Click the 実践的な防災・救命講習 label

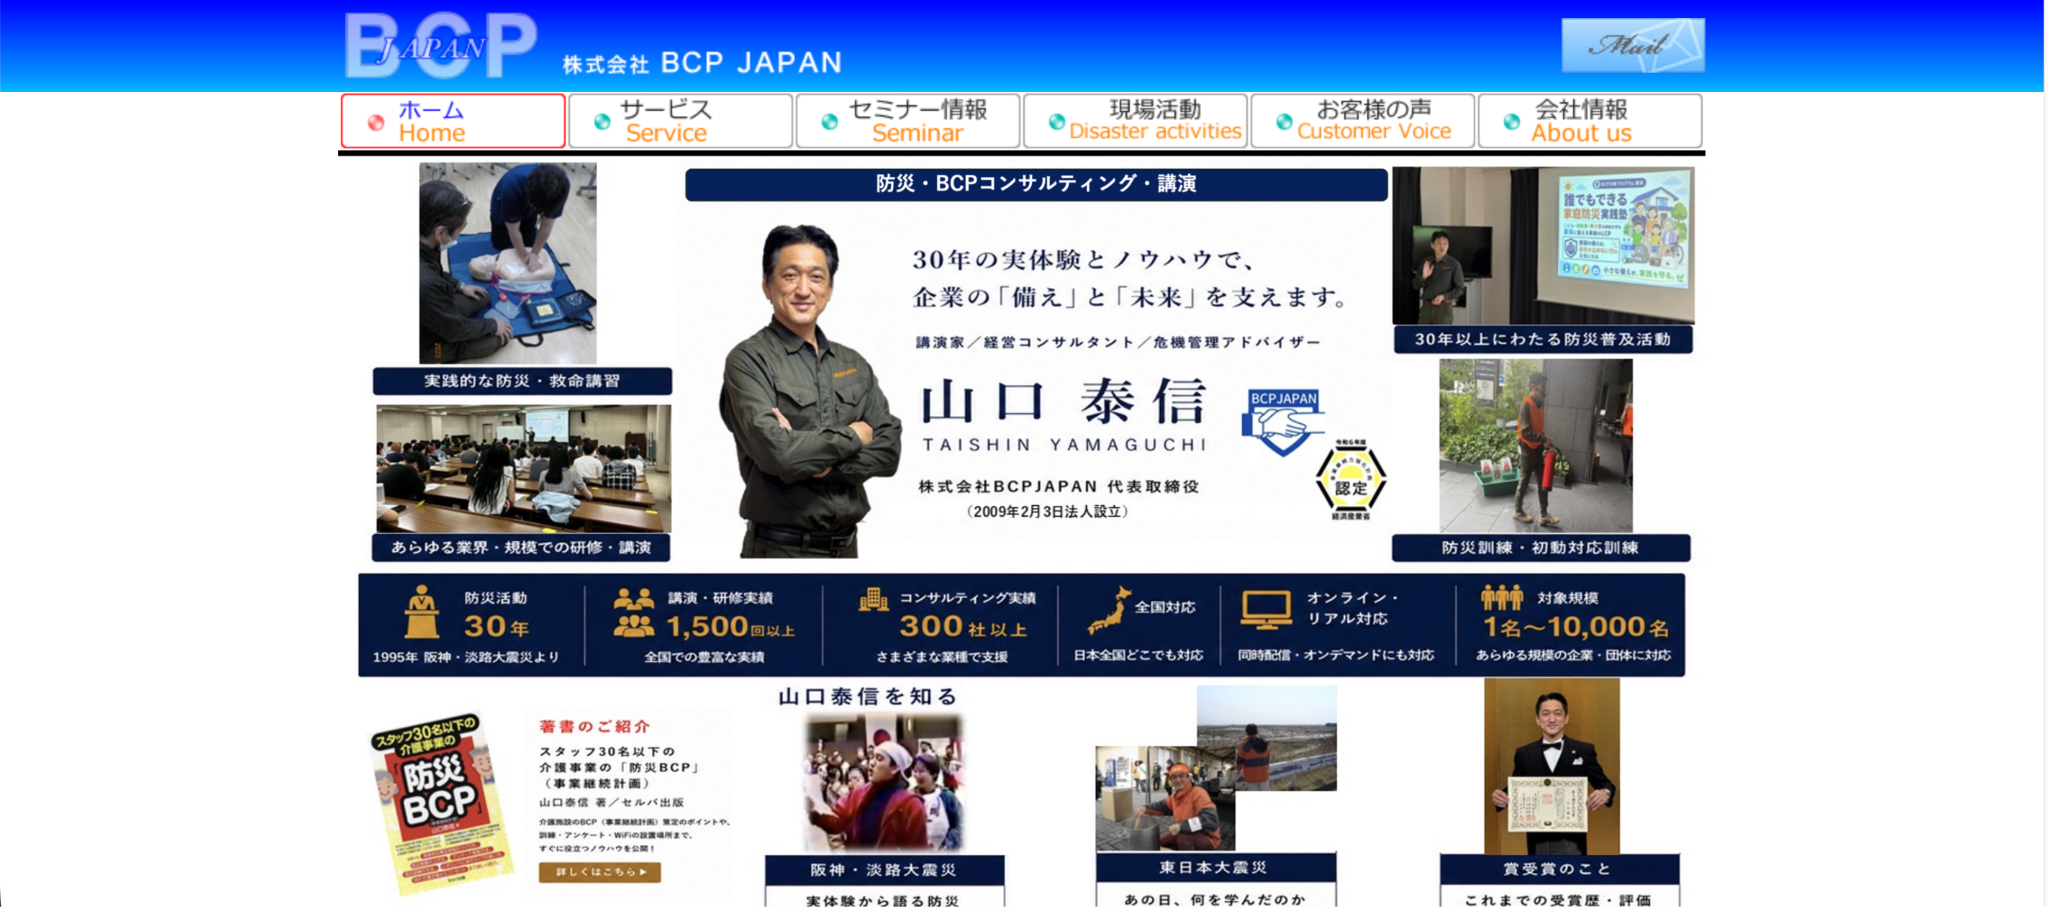coord(522,381)
